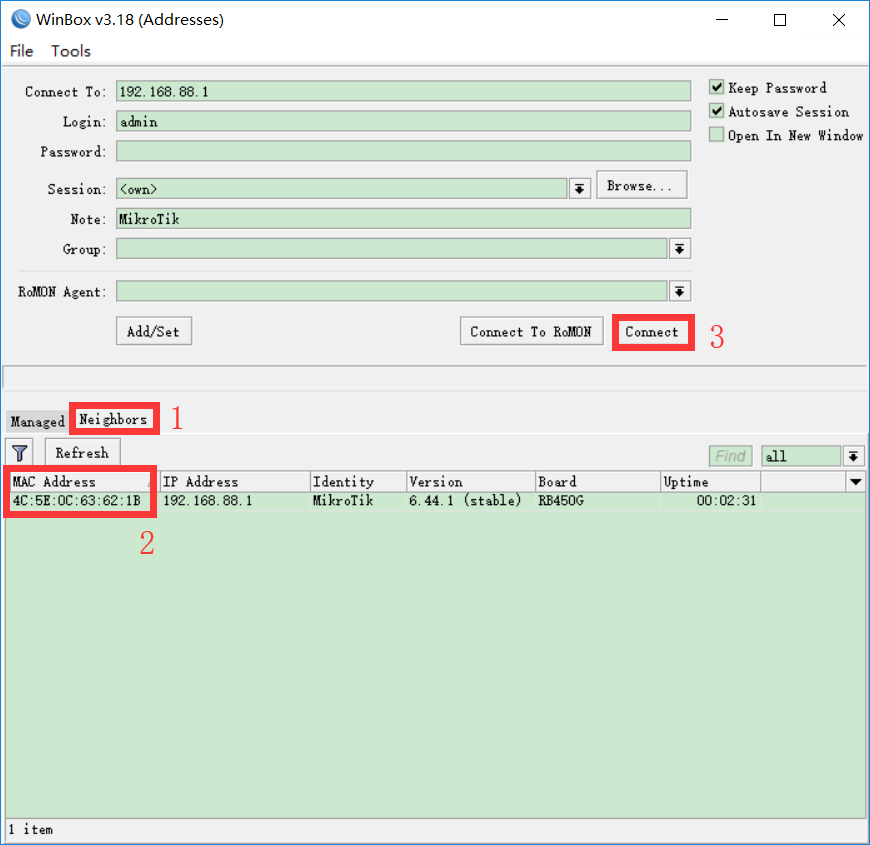The image size is (870, 845).
Task: Click the Note field containing MikroTik
Action: coord(403,219)
